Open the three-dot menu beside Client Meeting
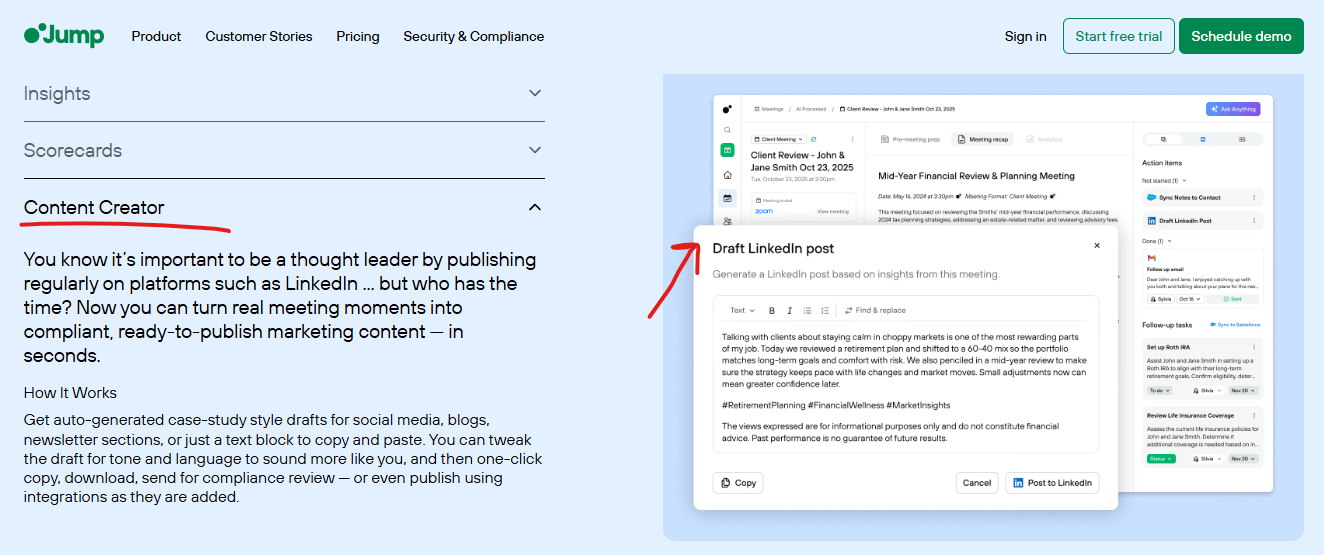The height and width of the screenshot is (555, 1324). [852, 139]
